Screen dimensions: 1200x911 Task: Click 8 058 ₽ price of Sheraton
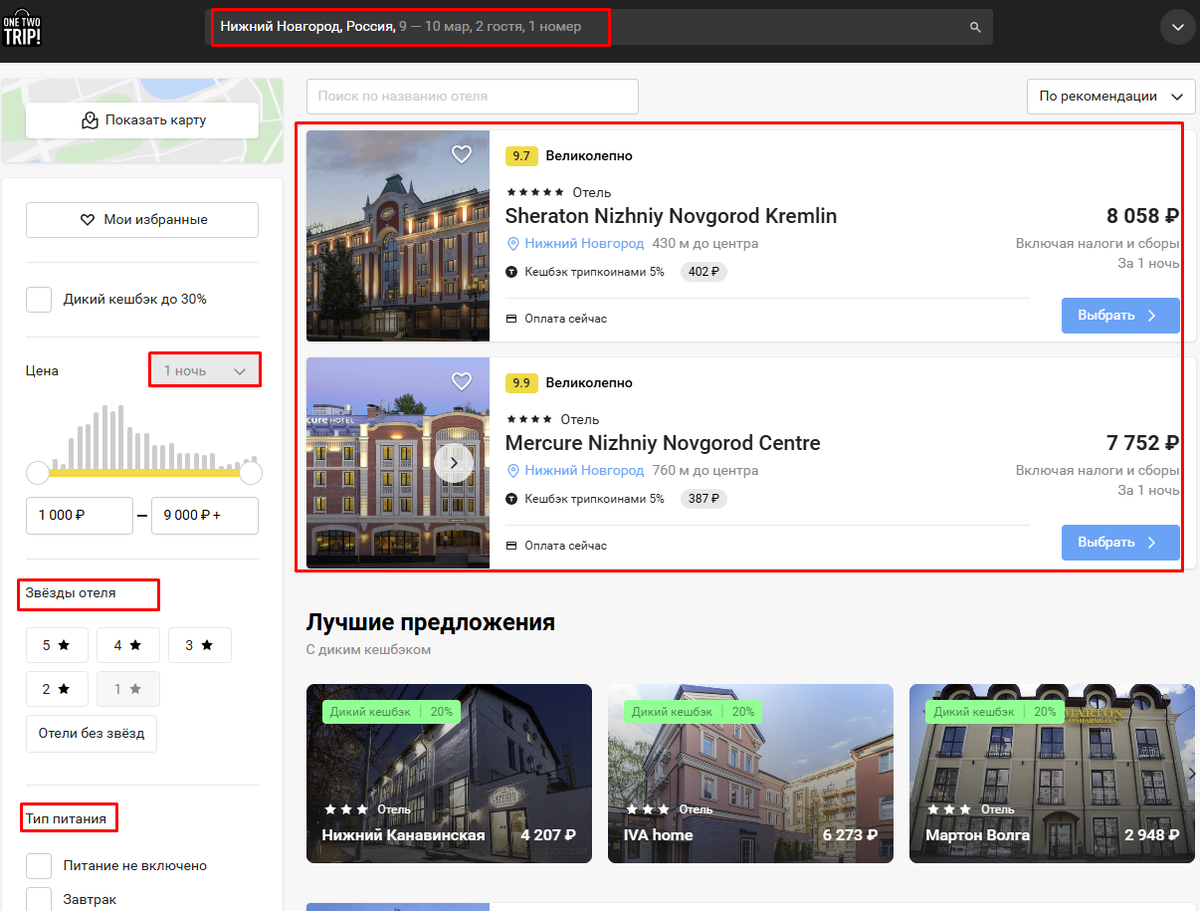pos(1143,216)
